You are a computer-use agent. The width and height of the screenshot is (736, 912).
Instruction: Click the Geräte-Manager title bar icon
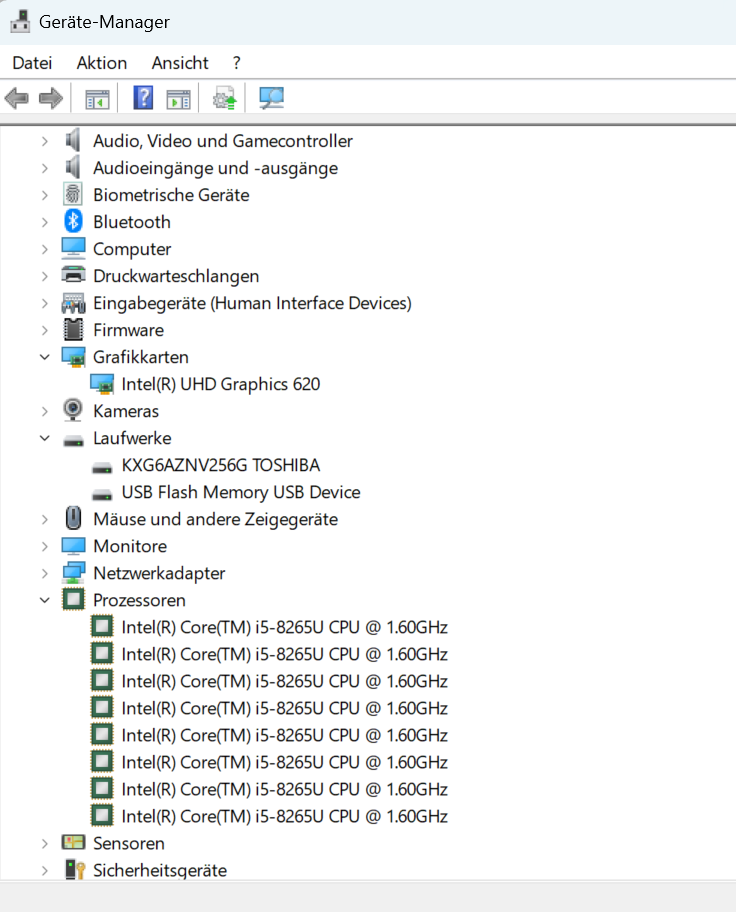[x=20, y=22]
